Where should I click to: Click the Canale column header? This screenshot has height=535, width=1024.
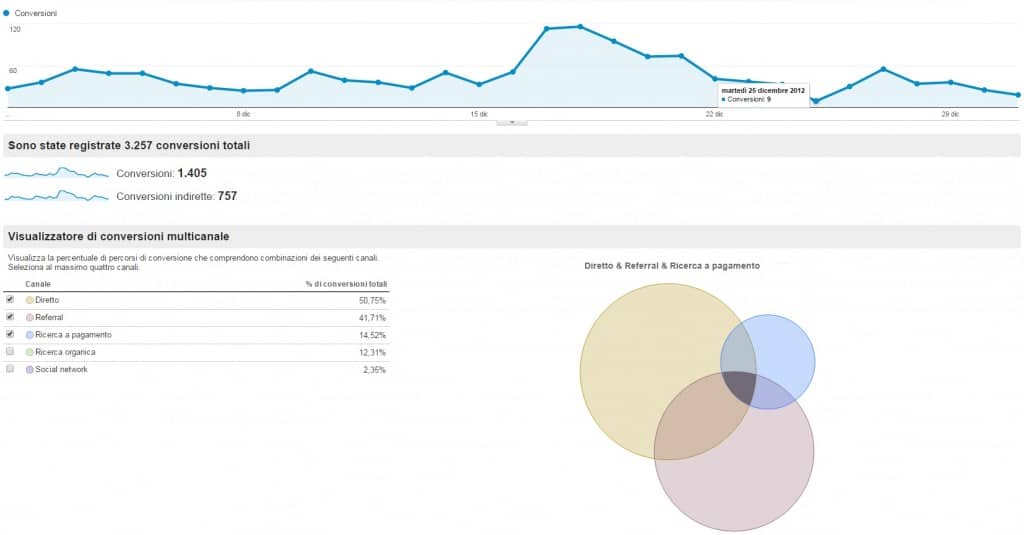(38, 284)
